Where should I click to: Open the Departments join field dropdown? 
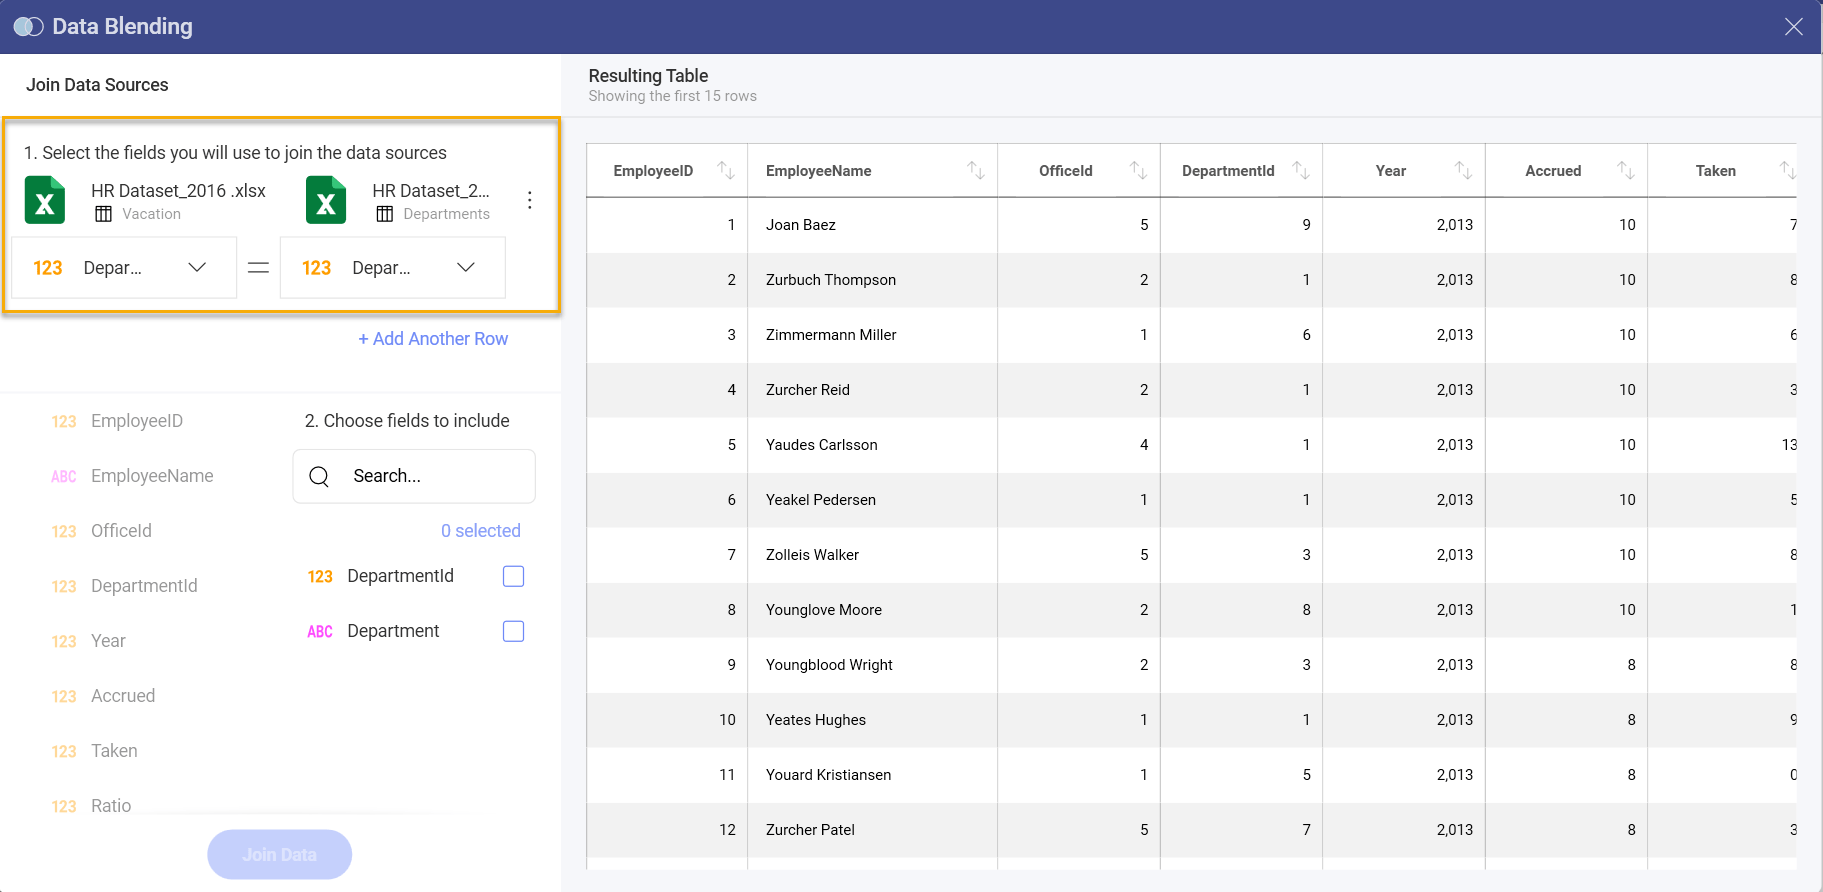(x=393, y=268)
